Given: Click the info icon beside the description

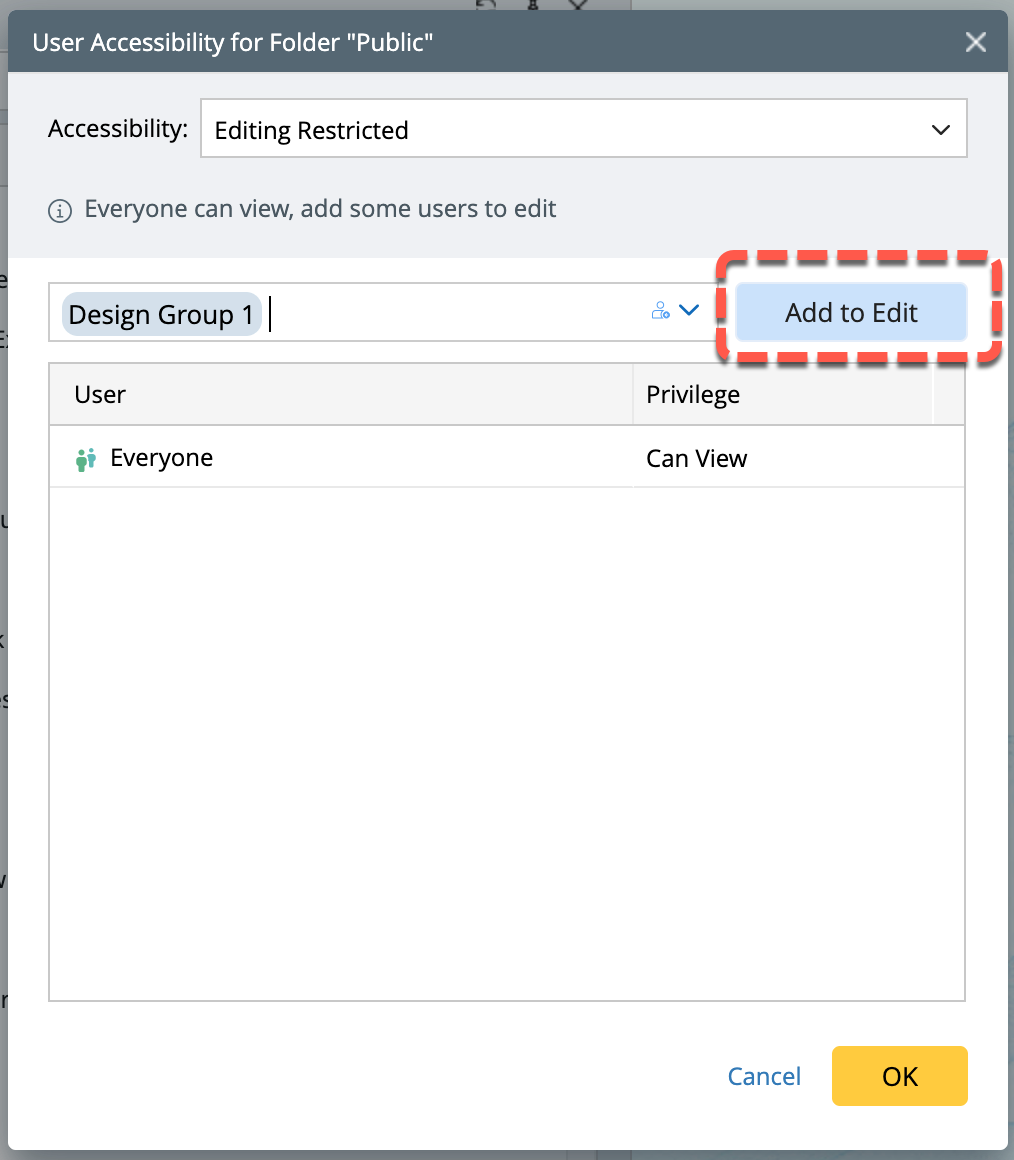Looking at the screenshot, I should (x=60, y=211).
